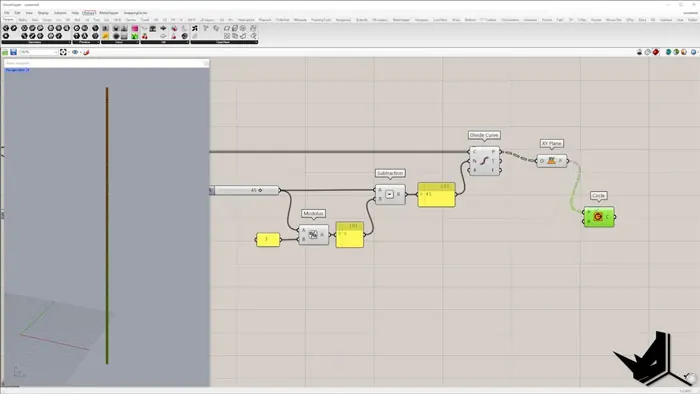700x394 pixels.
Task: Click the blue sphere icon at toolbar end
Action: click(693, 52)
